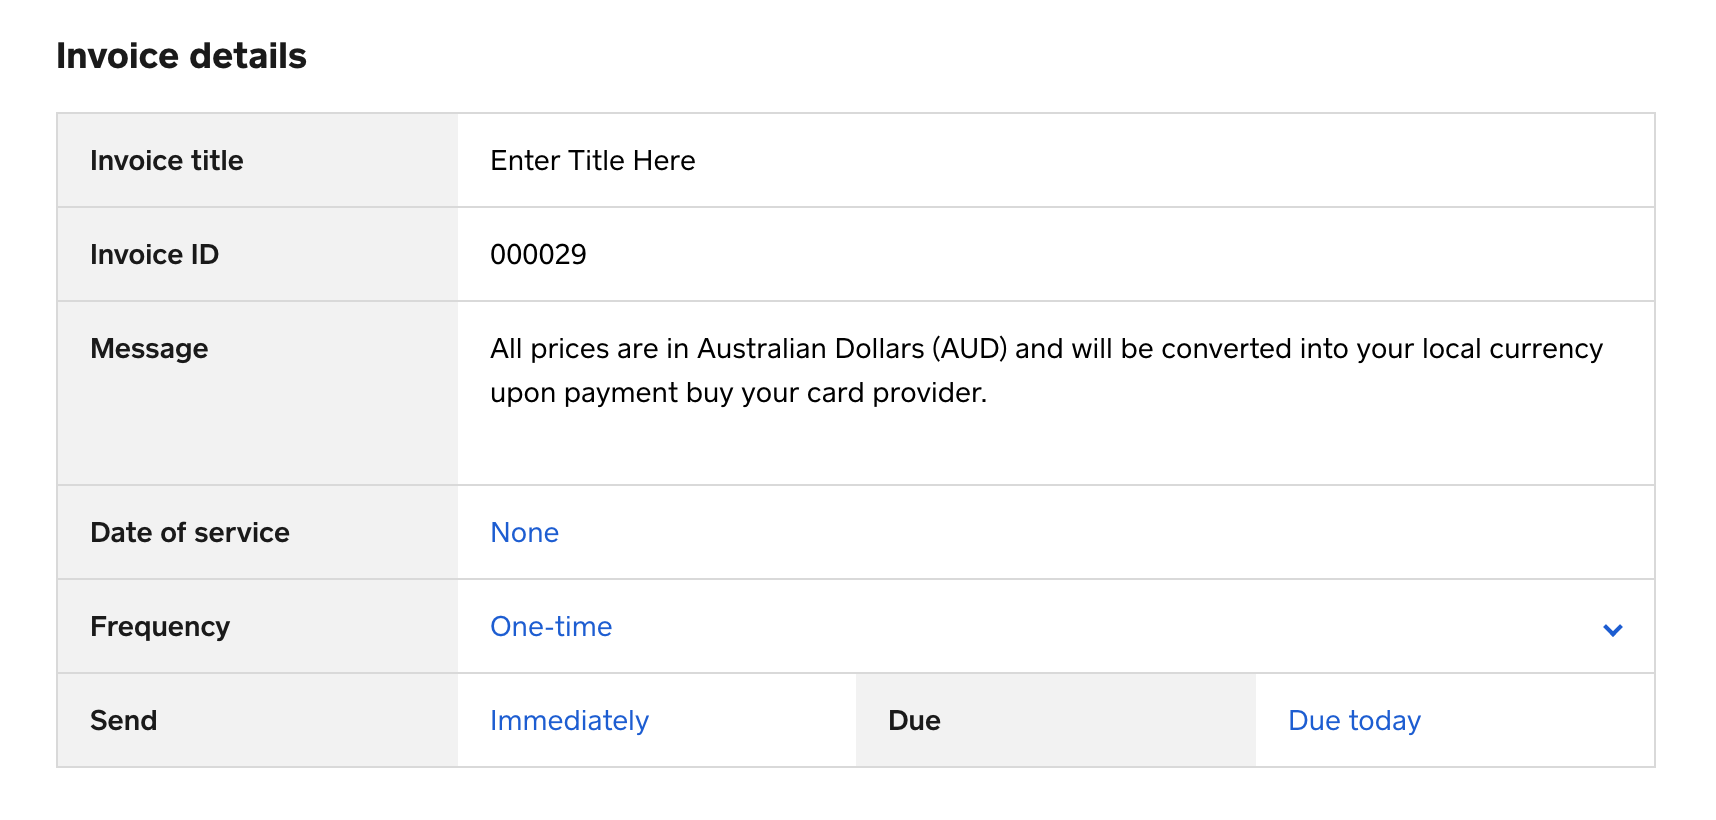The width and height of the screenshot is (1716, 820).
Task: Click "Australian" in the message text
Action: pos(760,349)
